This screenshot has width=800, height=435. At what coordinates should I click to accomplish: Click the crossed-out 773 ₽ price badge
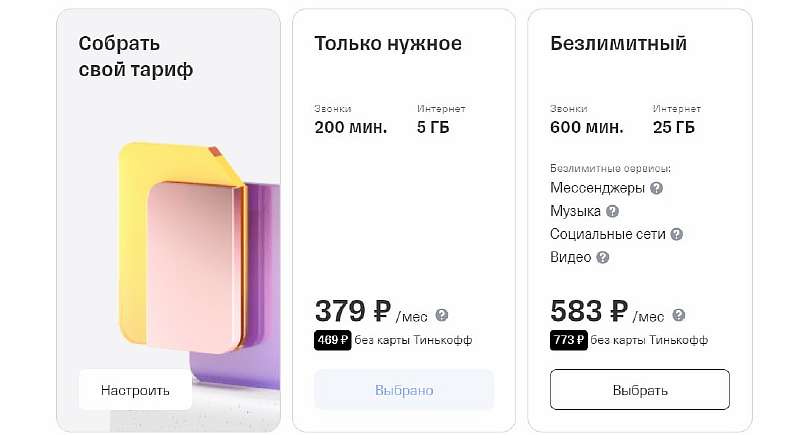(x=569, y=340)
